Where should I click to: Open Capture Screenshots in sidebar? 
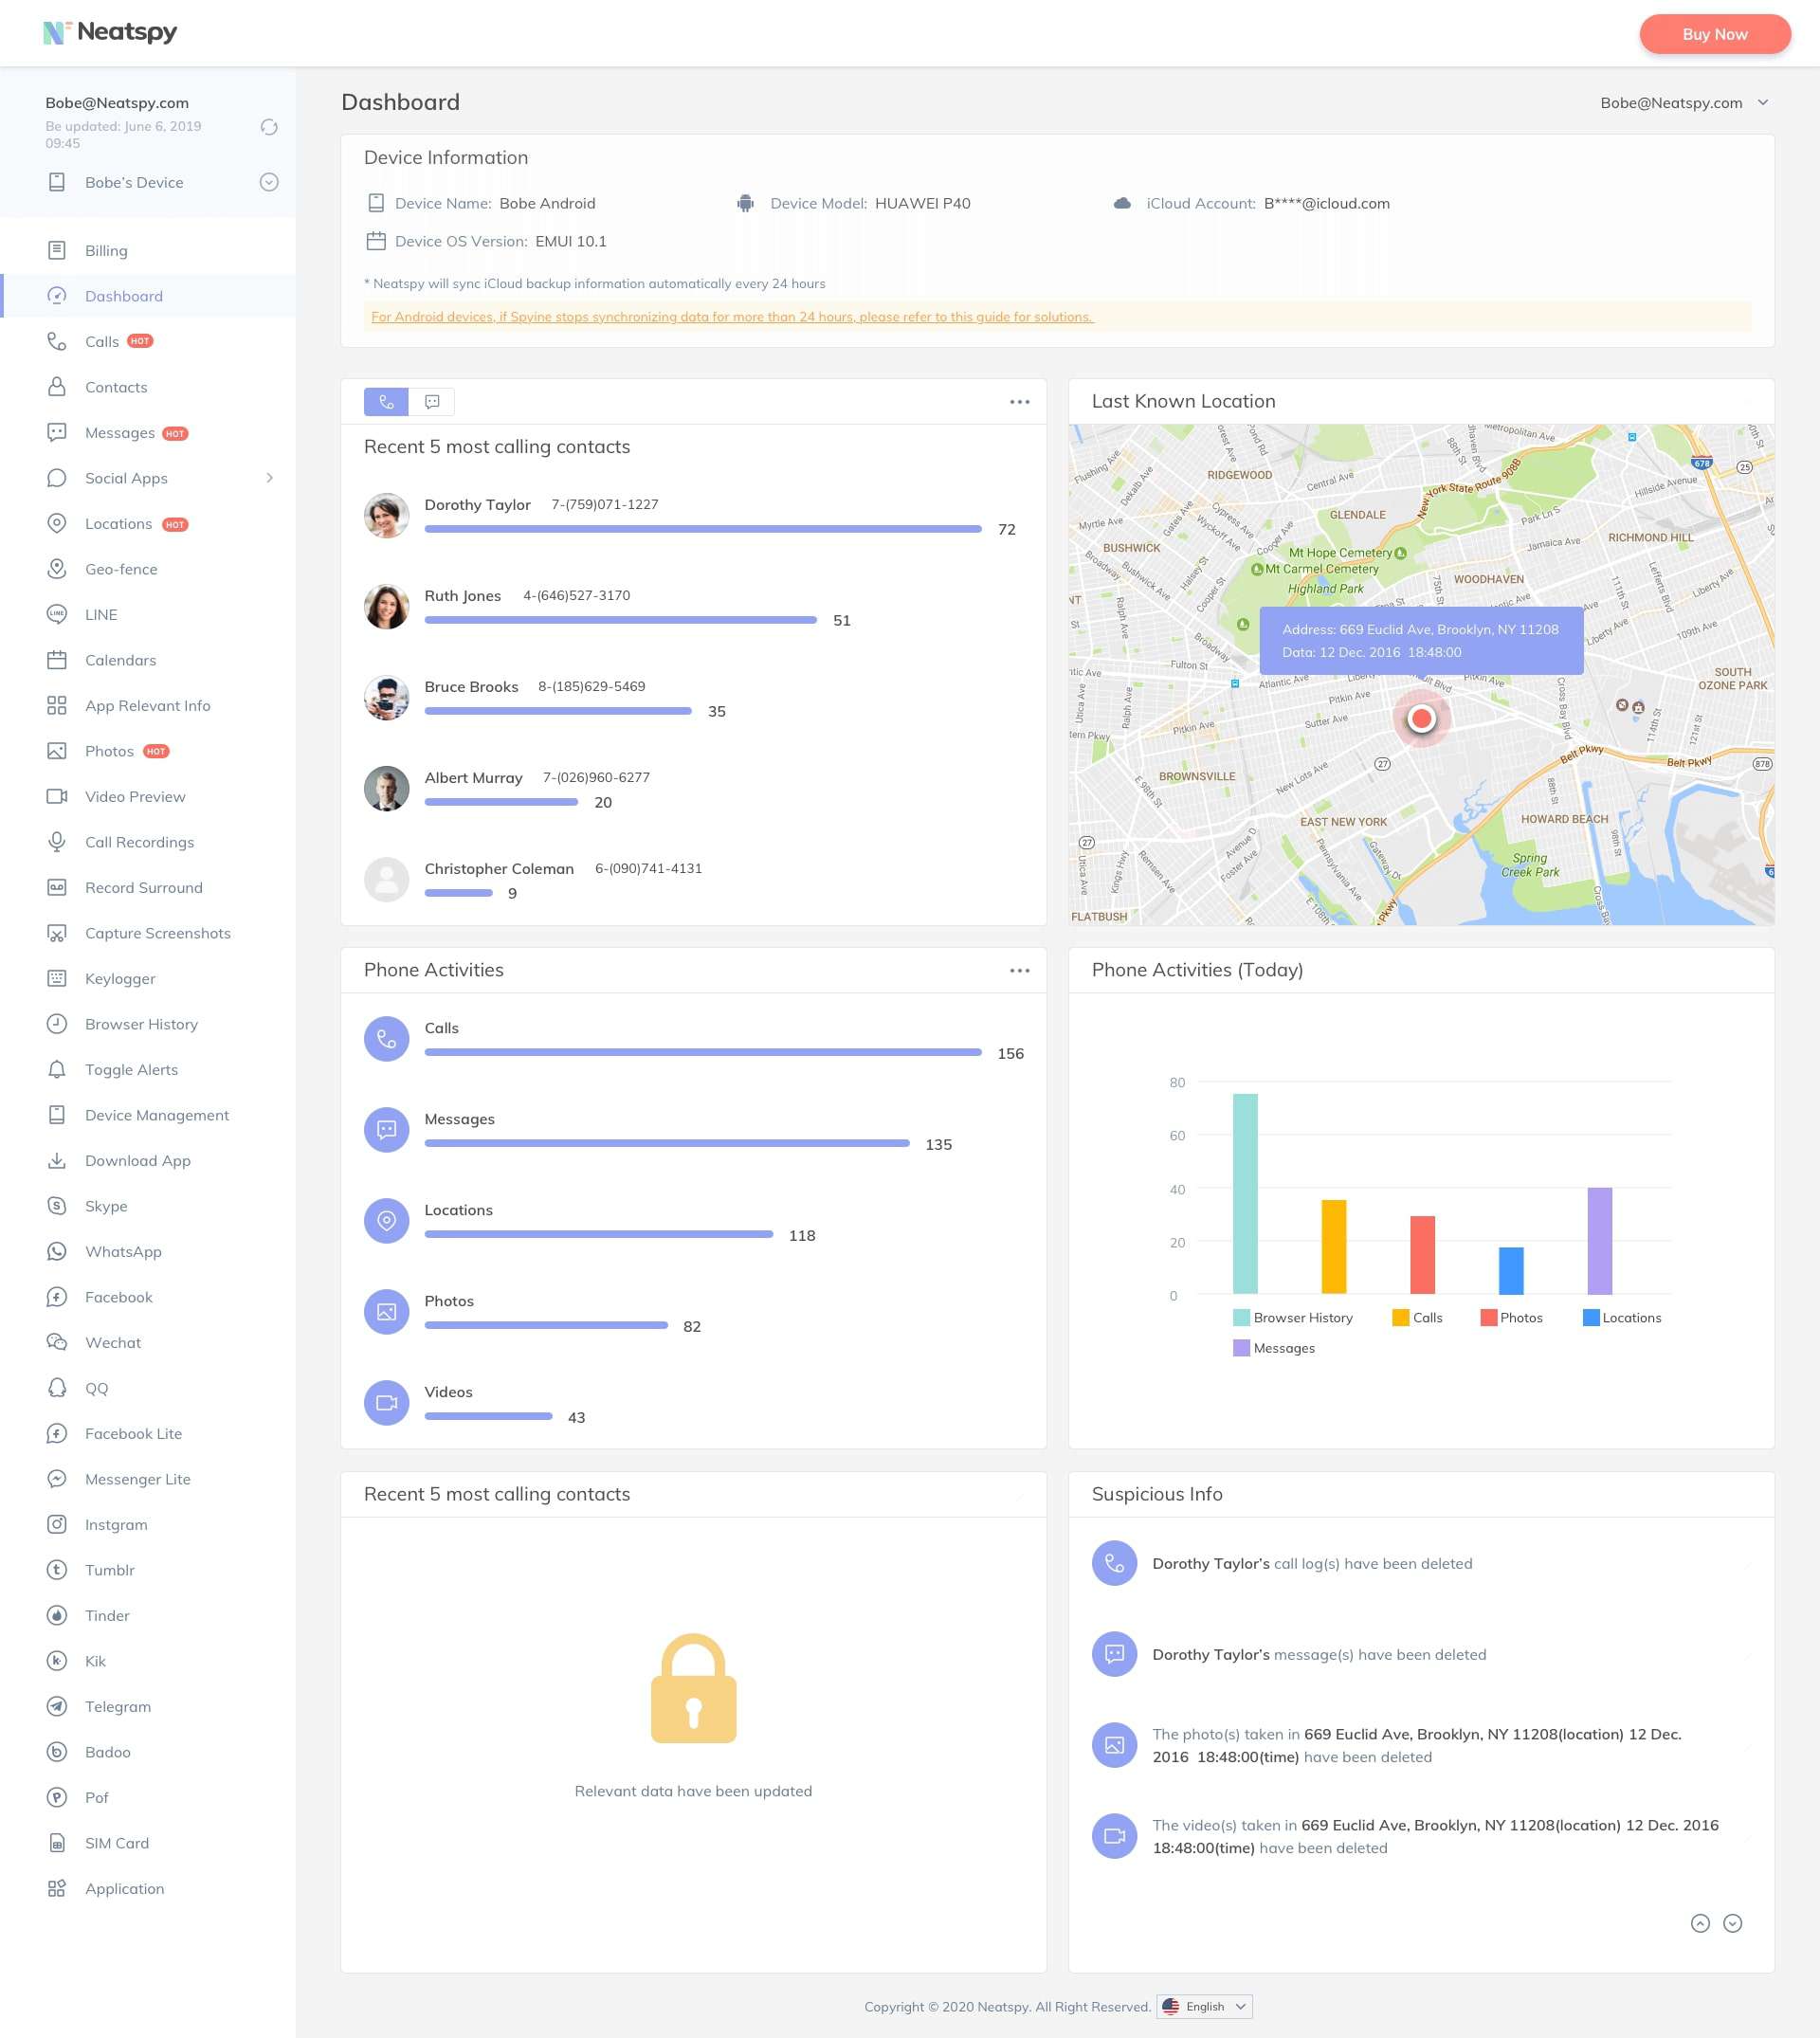tap(157, 933)
